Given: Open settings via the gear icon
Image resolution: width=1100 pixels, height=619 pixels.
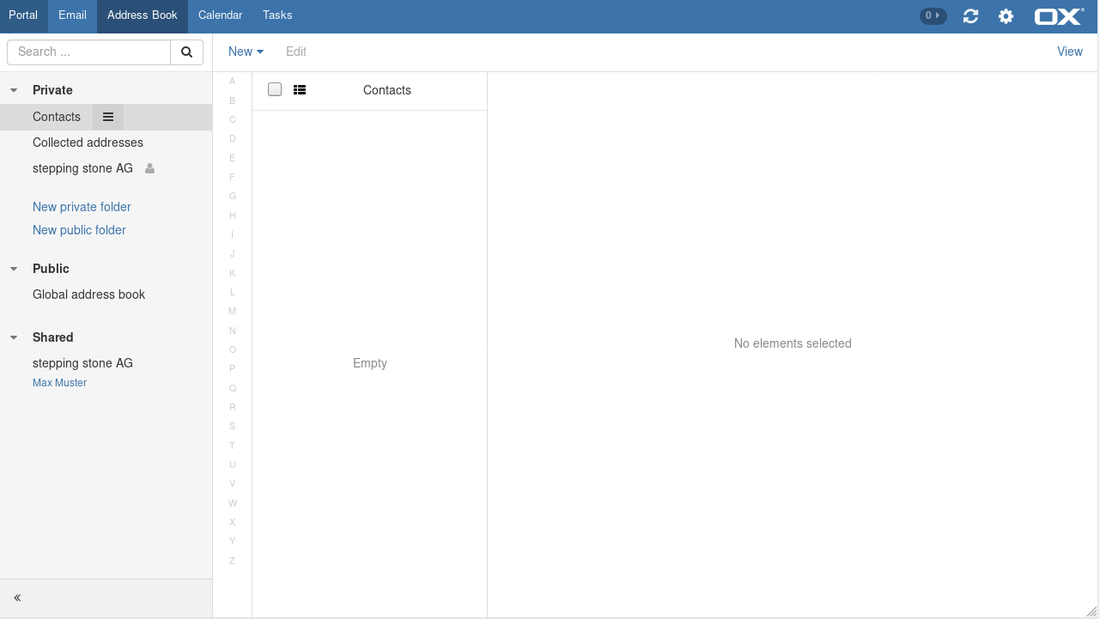Looking at the screenshot, I should [x=1006, y=16].
